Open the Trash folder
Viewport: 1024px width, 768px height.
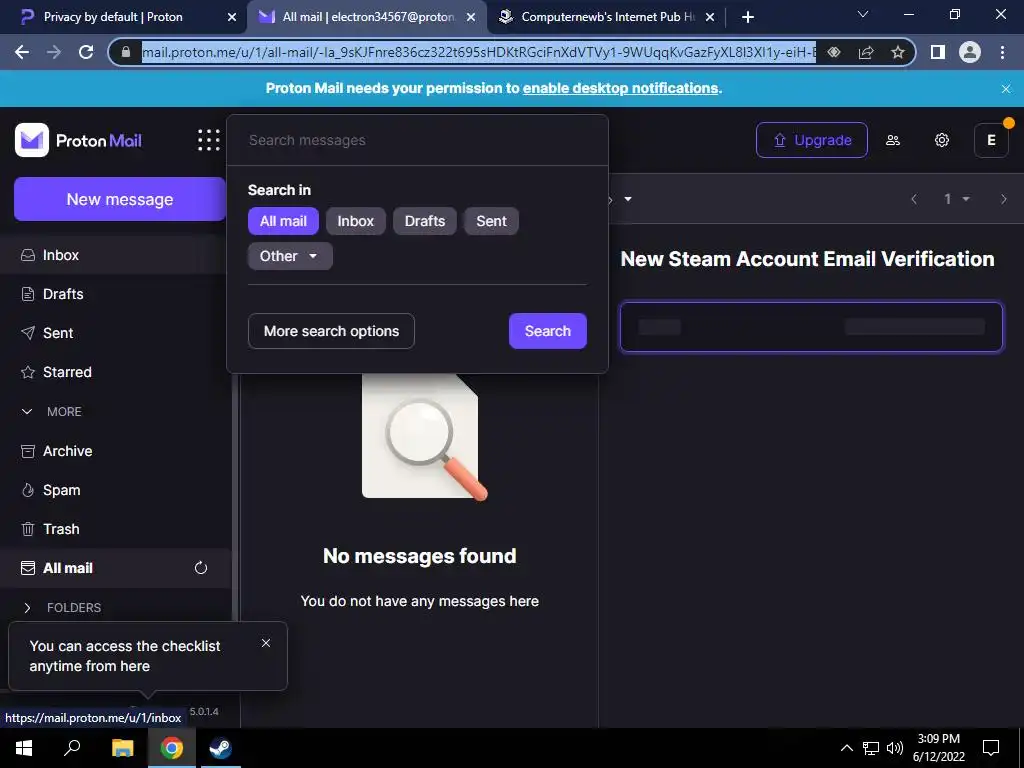(114, 529)
